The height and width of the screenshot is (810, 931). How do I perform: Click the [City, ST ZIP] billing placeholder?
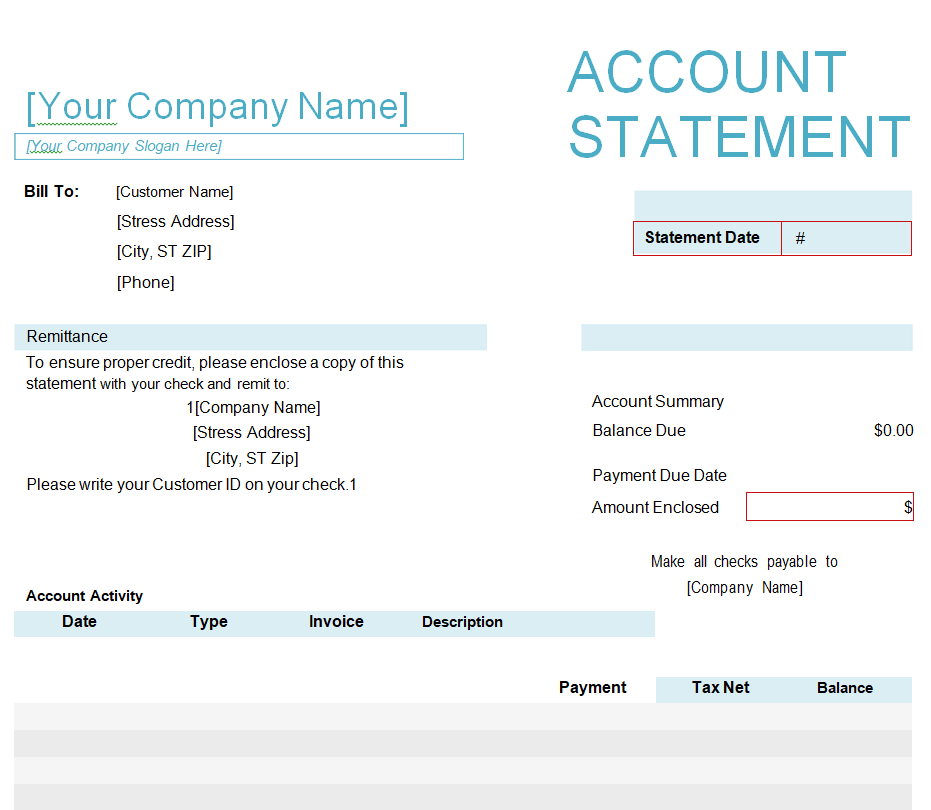pyautogui.click(x=164, y=252)
